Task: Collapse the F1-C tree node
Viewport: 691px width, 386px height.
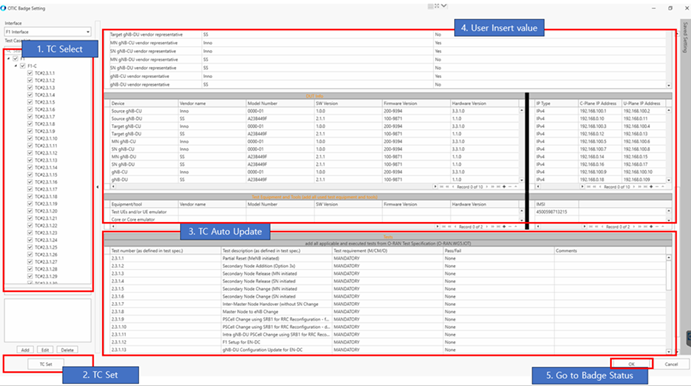Action: click(16, 66)
